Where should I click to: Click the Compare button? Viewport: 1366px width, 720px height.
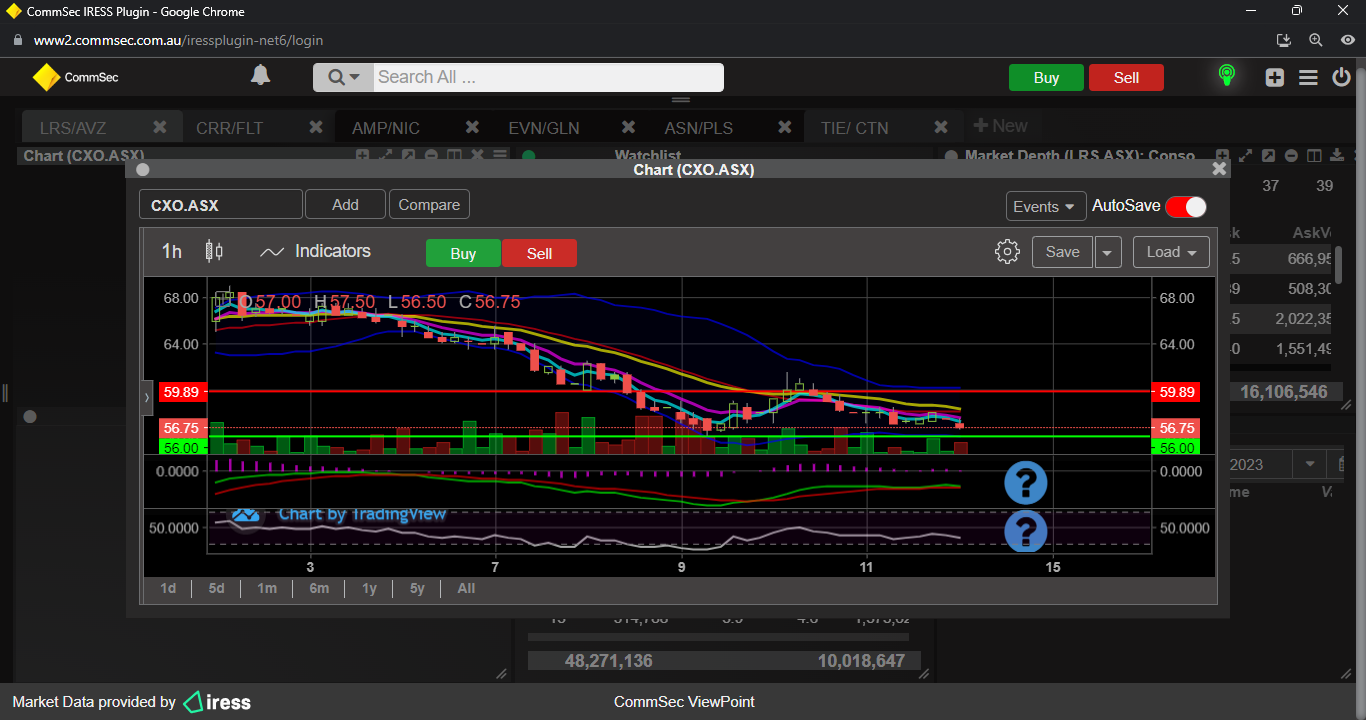[429, 204]
